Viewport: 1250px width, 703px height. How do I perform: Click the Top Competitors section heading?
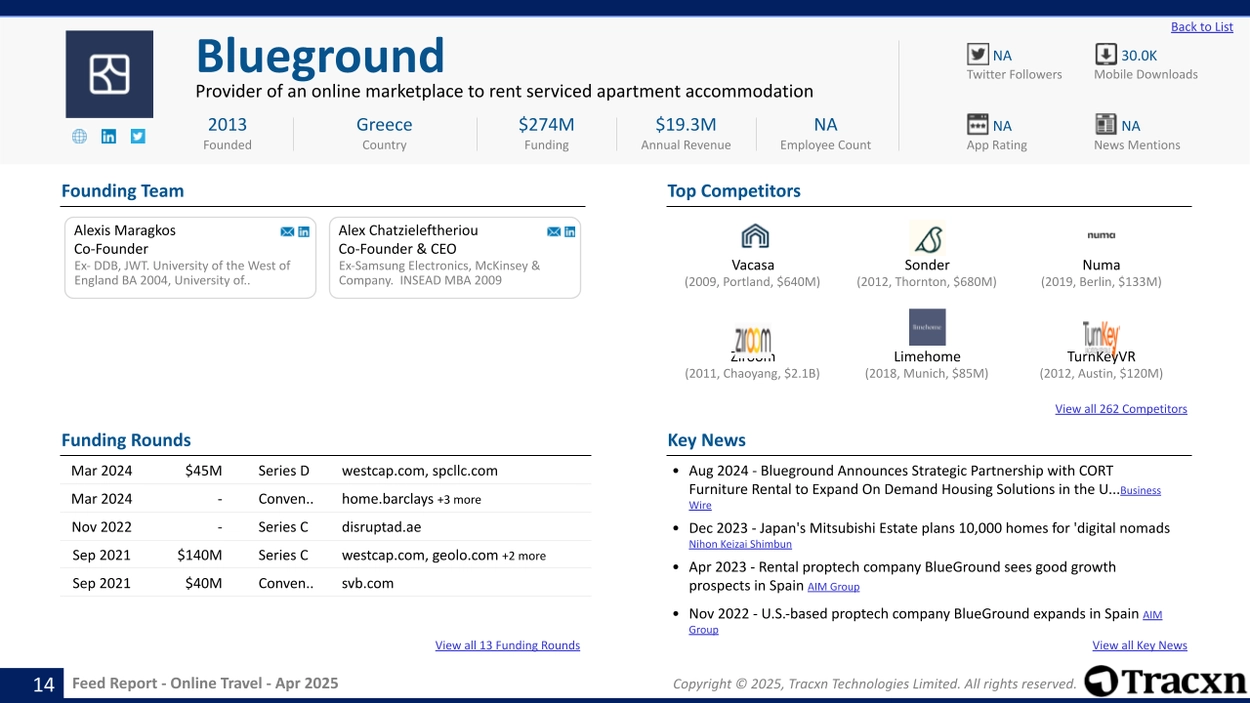pyautogui.click(x=734, y=191)
